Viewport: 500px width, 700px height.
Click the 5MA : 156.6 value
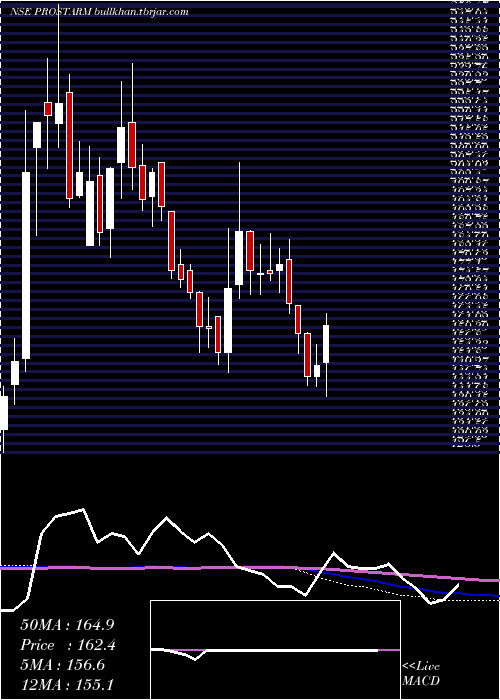(x=62, y=665)
